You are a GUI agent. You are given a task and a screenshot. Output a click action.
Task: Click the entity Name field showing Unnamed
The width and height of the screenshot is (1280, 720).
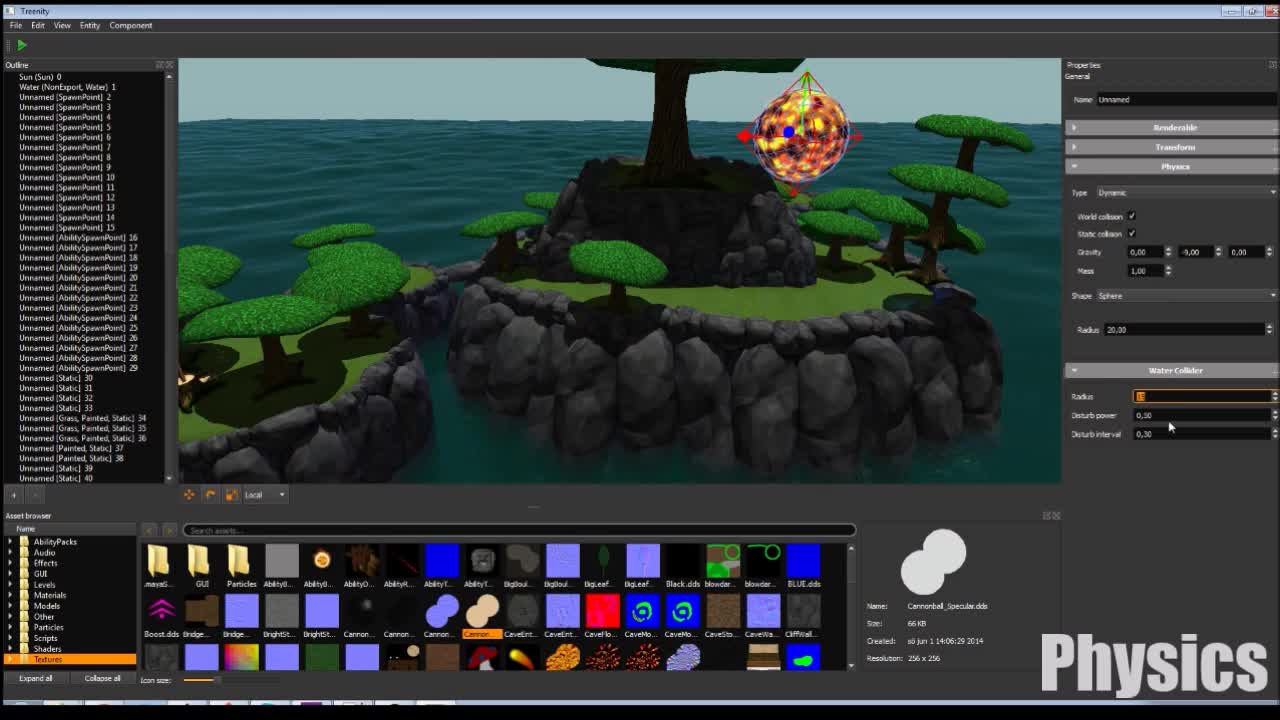point(1186,99)
